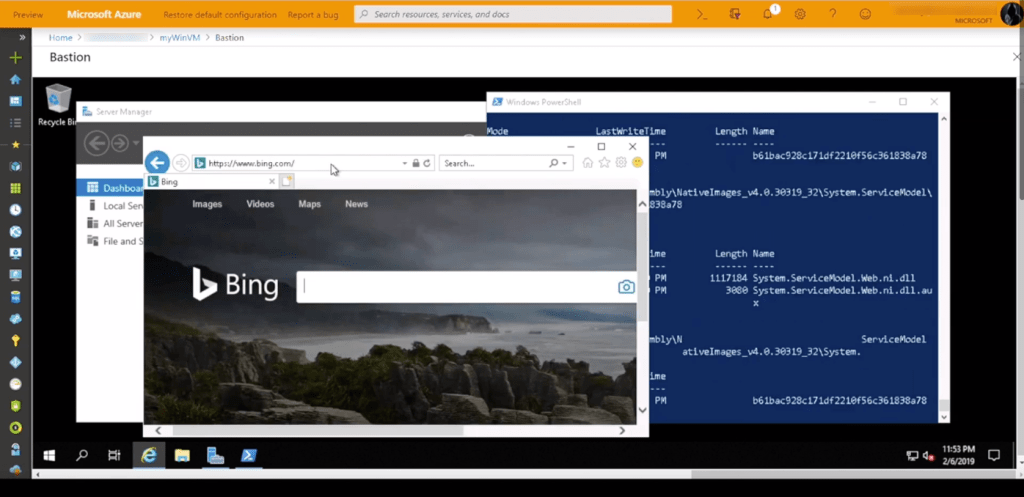Image resolution: width=1024 pixels, height=497 pixels.
Task: Open the SQL databases icon in Azure sidebar
Action: point(16,297)
